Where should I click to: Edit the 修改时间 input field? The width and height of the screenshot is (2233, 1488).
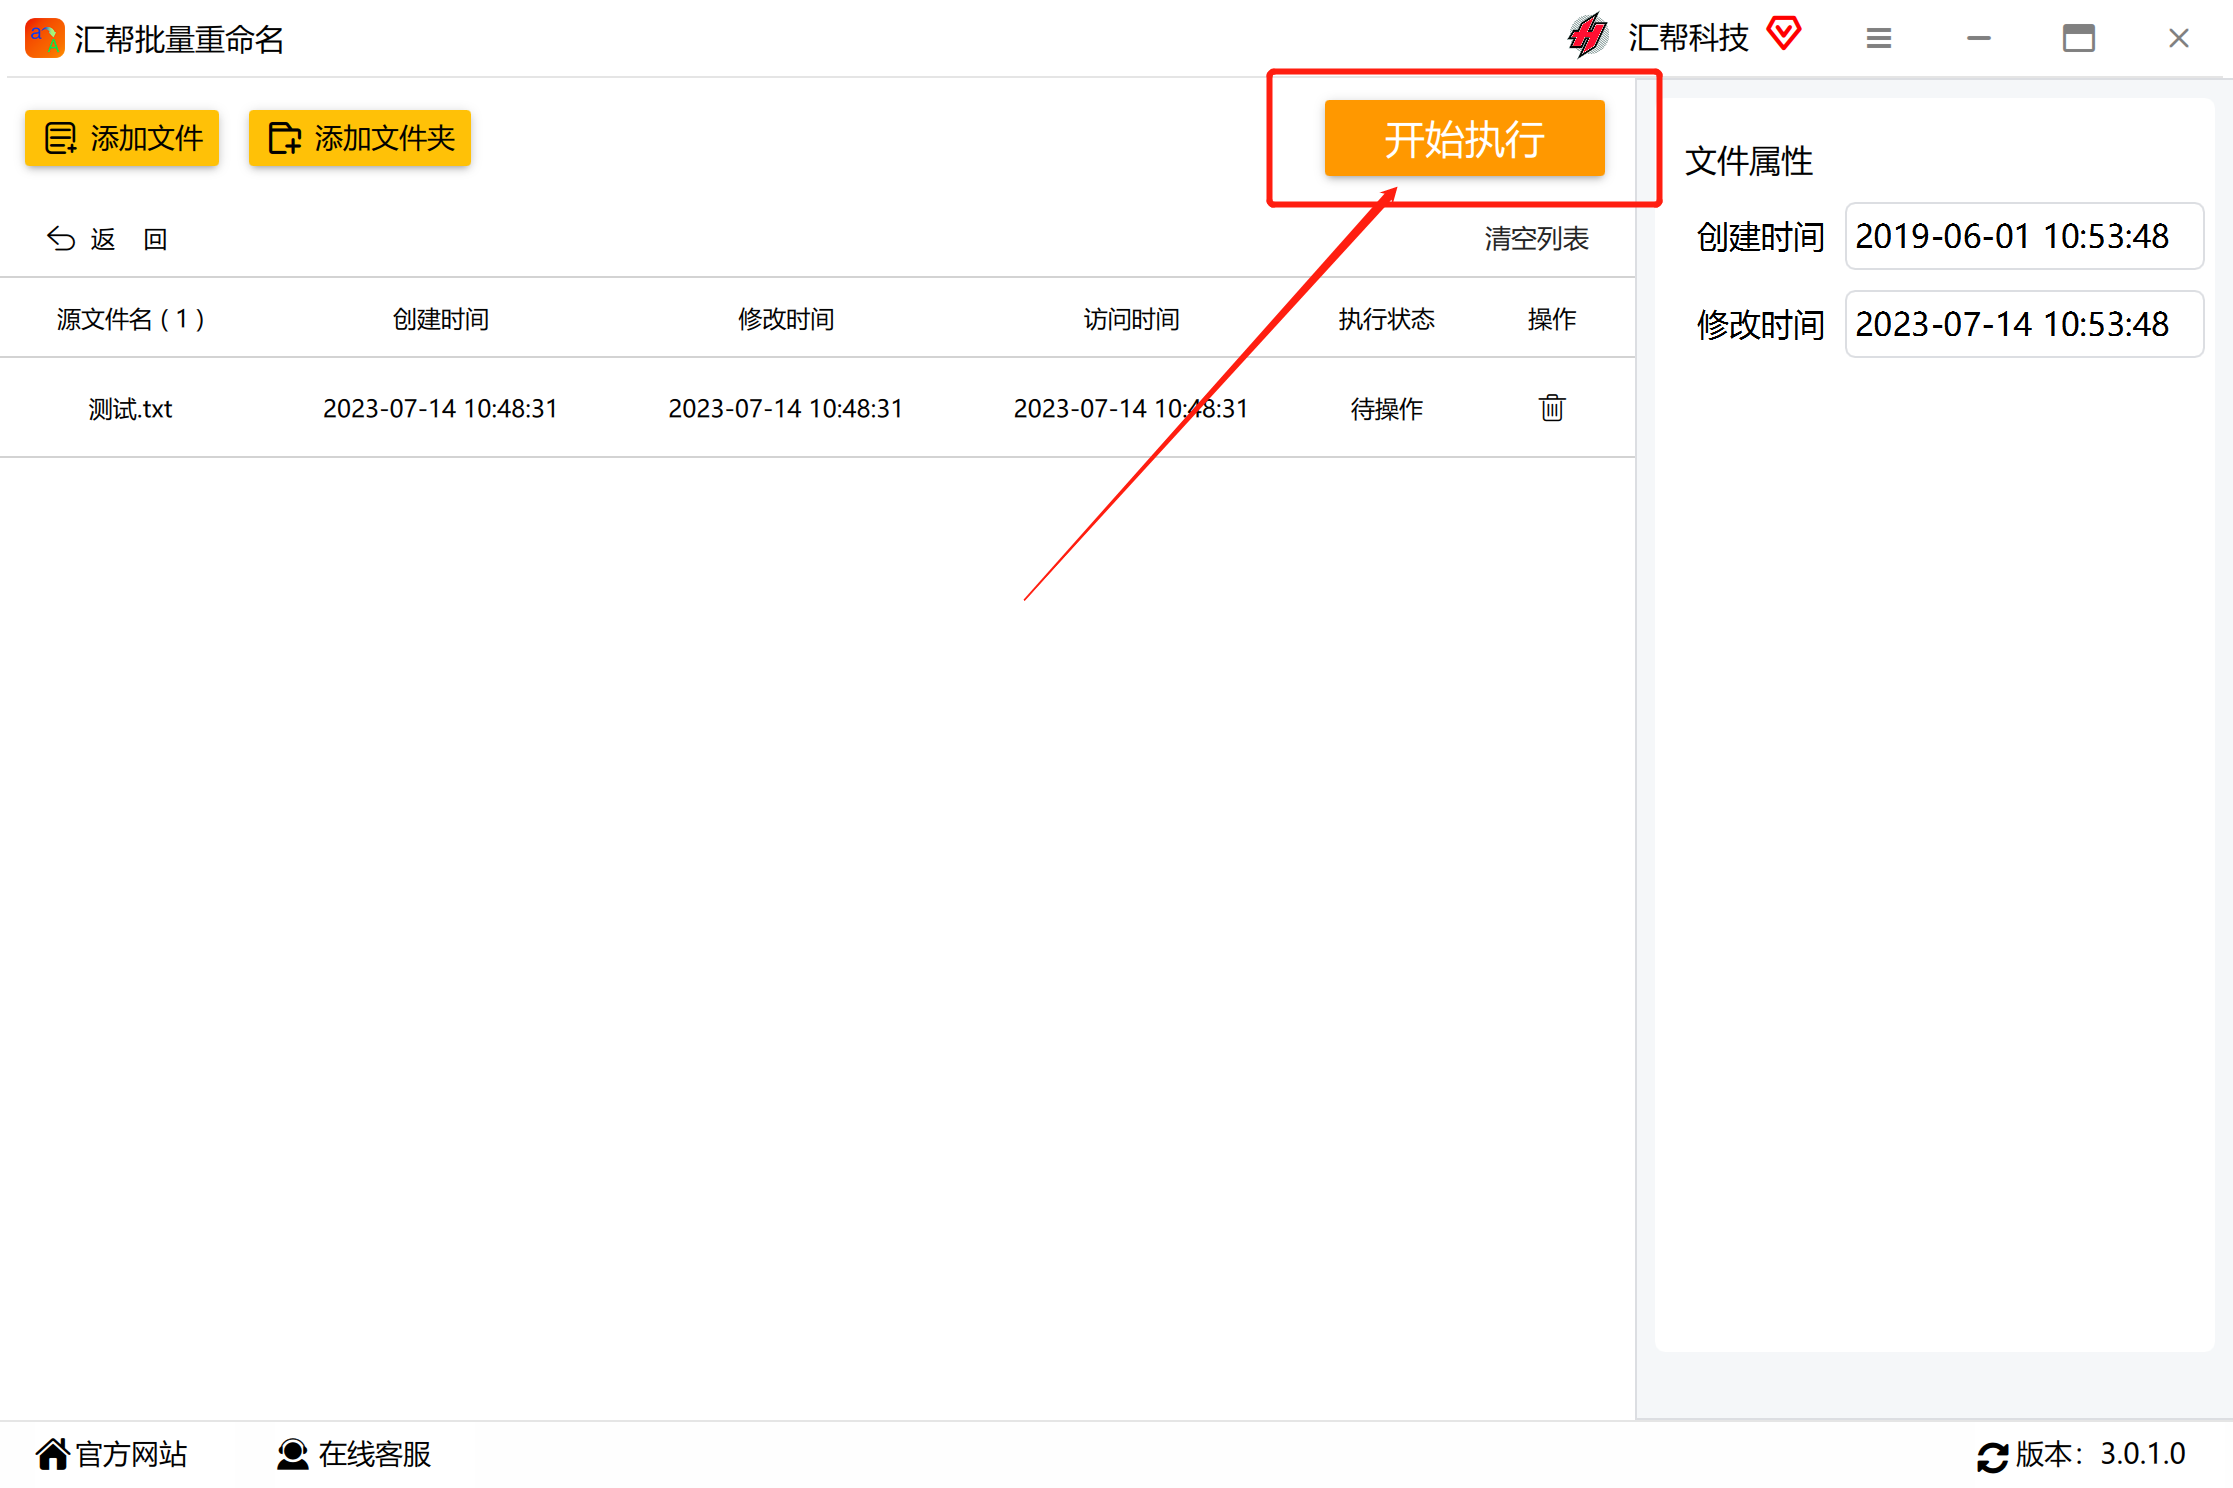coord(2024,324)
